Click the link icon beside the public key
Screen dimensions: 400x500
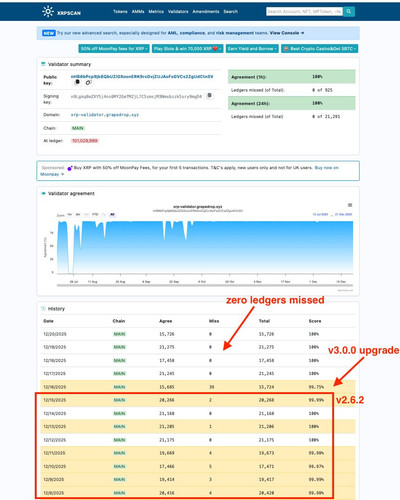(x=88, y=82)
